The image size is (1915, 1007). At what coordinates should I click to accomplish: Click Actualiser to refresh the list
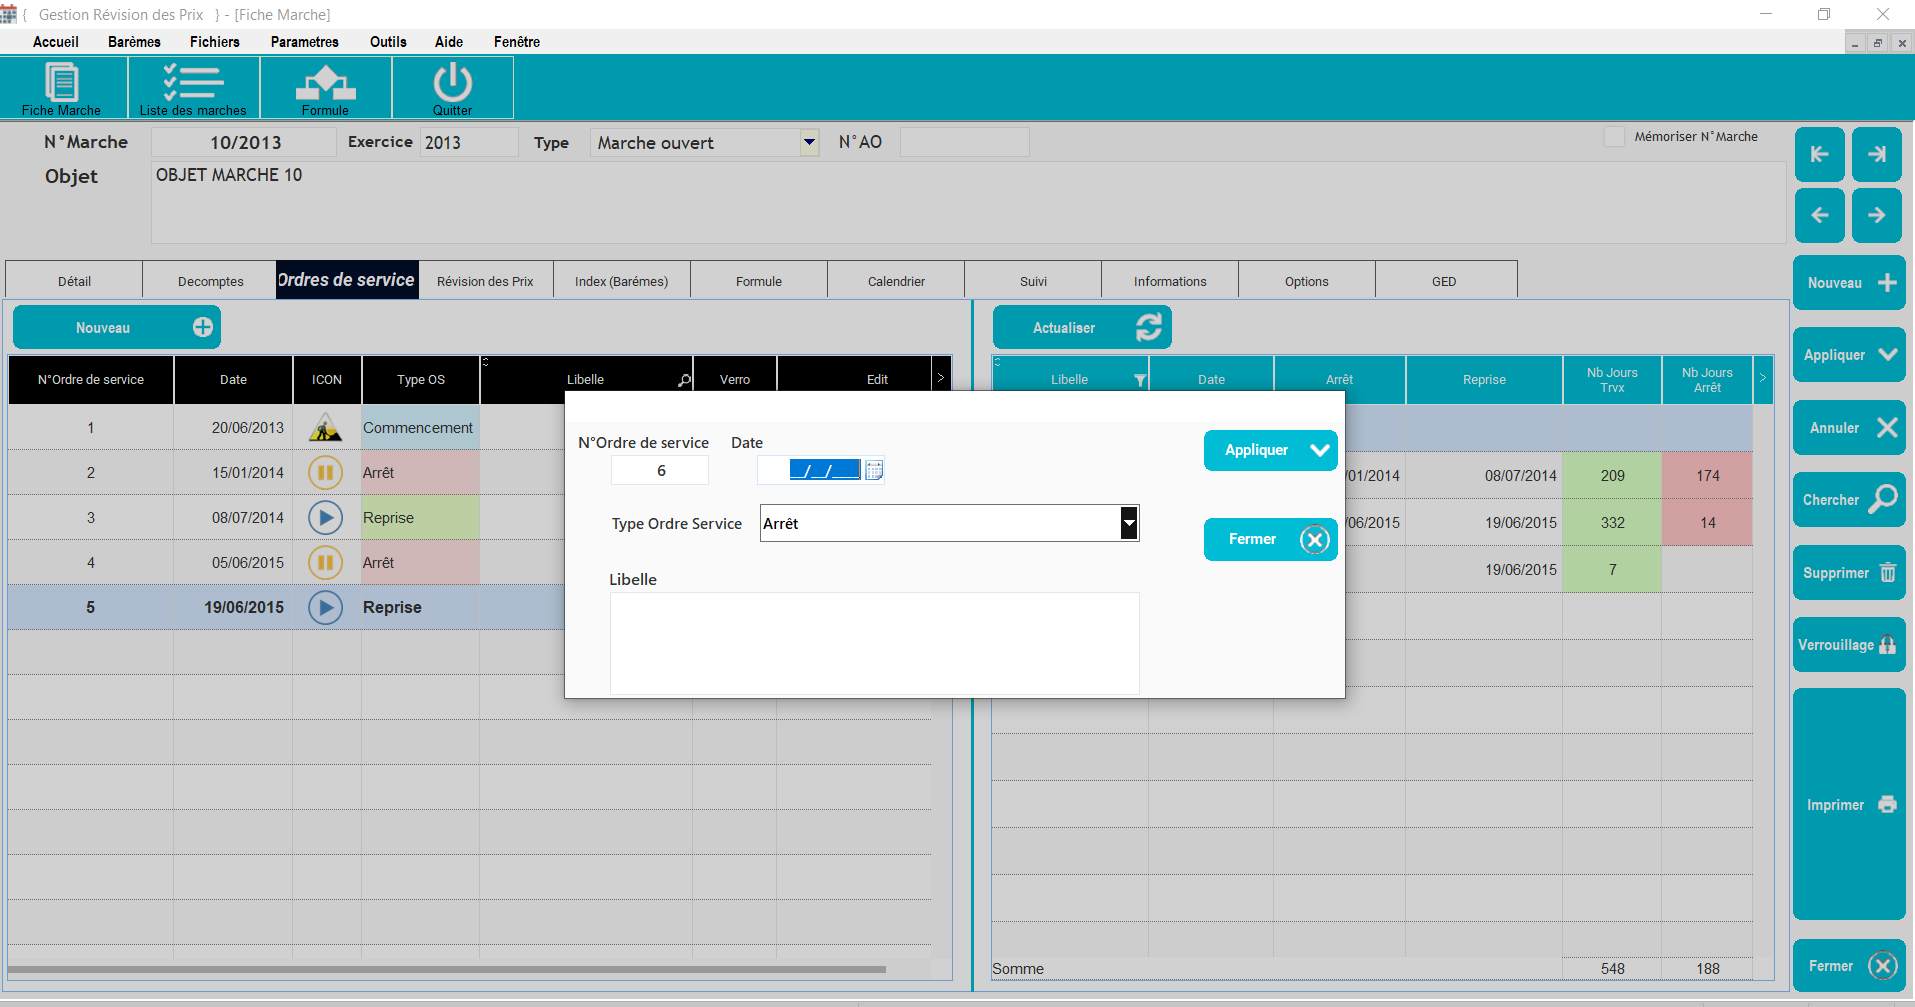[1081, 328]
